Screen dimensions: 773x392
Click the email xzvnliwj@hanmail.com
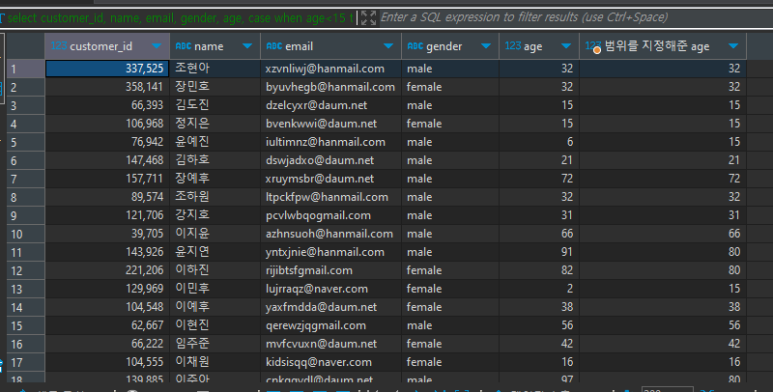[x=325, y=69]
